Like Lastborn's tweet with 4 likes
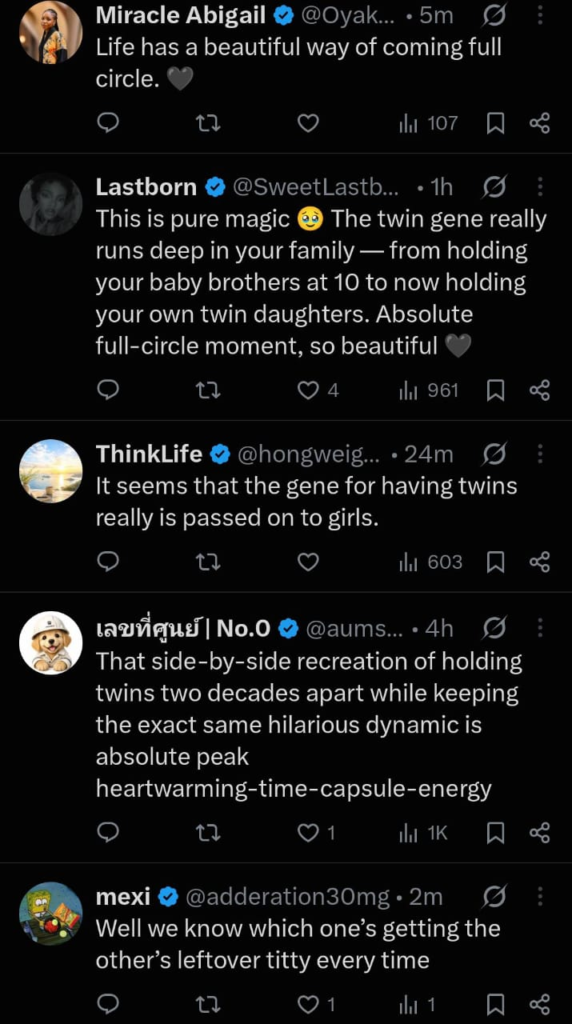Screen dimensions: 572x1024 click(318, 391)
